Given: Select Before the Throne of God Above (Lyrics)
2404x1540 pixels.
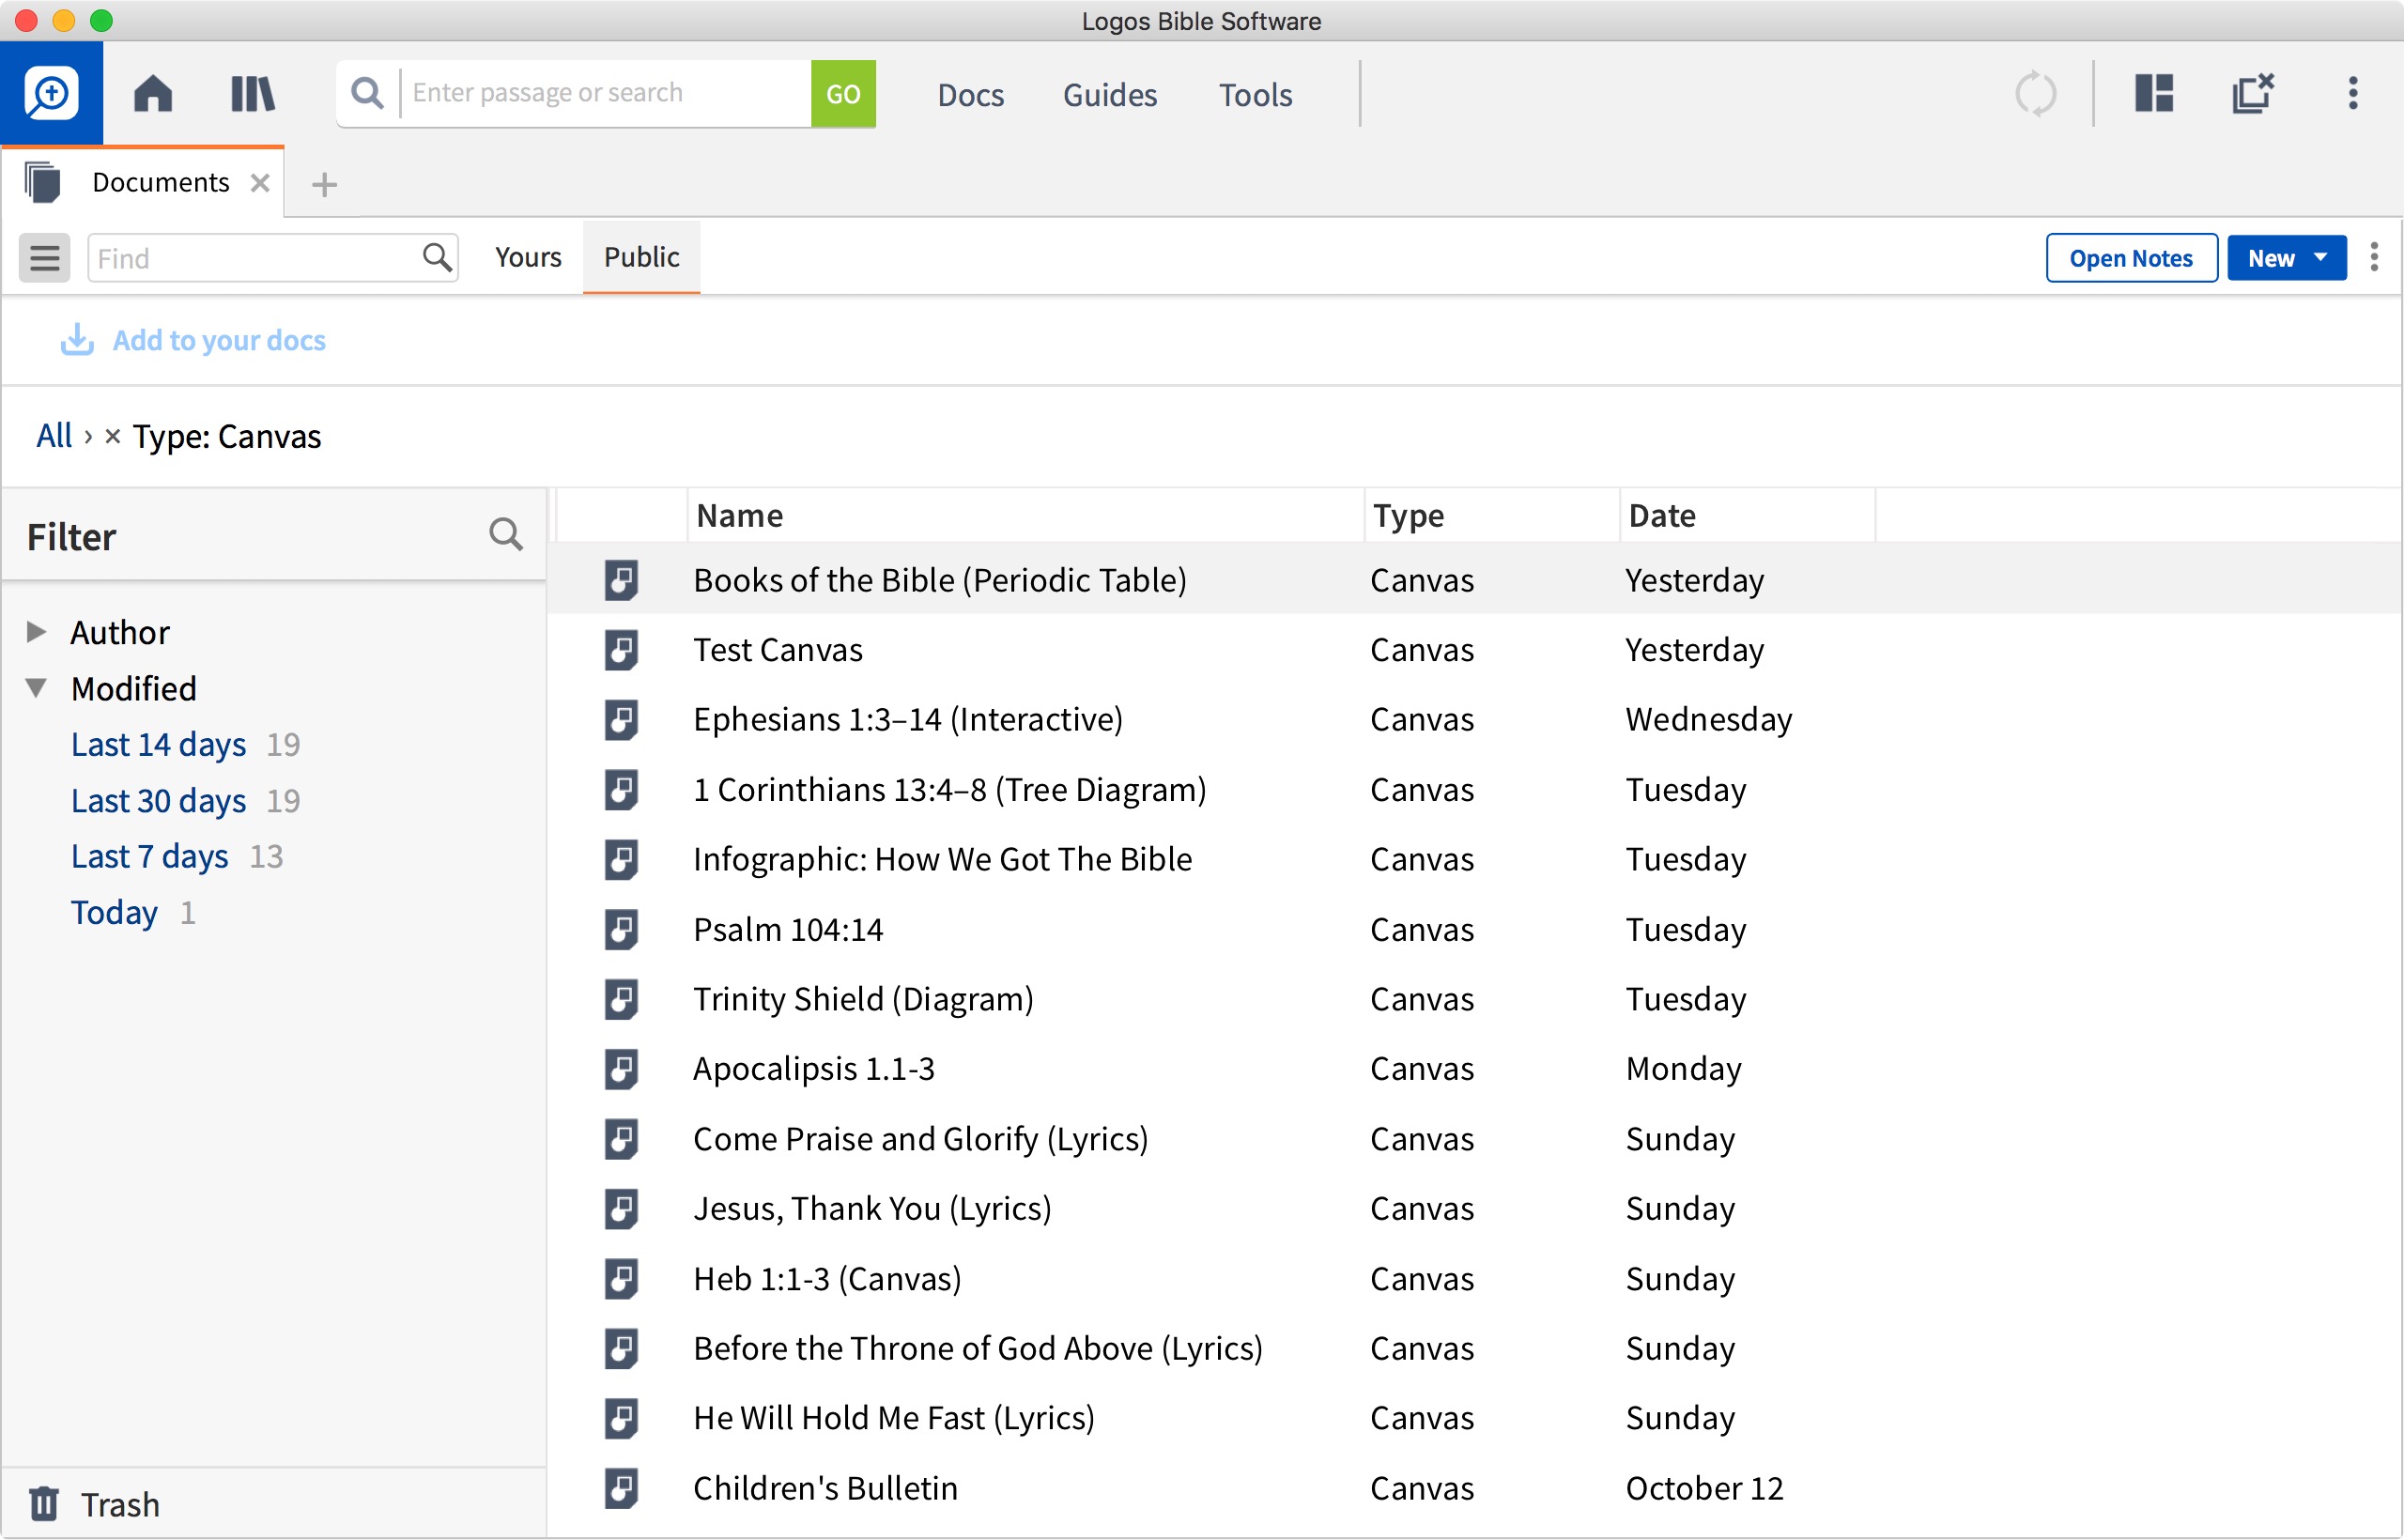Looking at the screenshot, I should pyautogui.click(x=978, y=1348).
